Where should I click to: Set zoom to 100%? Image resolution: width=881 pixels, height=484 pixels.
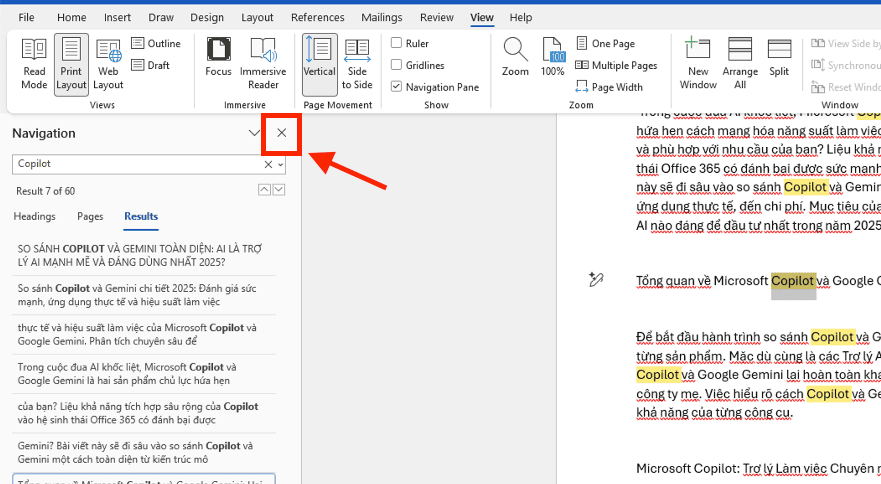tap(552, 57)
